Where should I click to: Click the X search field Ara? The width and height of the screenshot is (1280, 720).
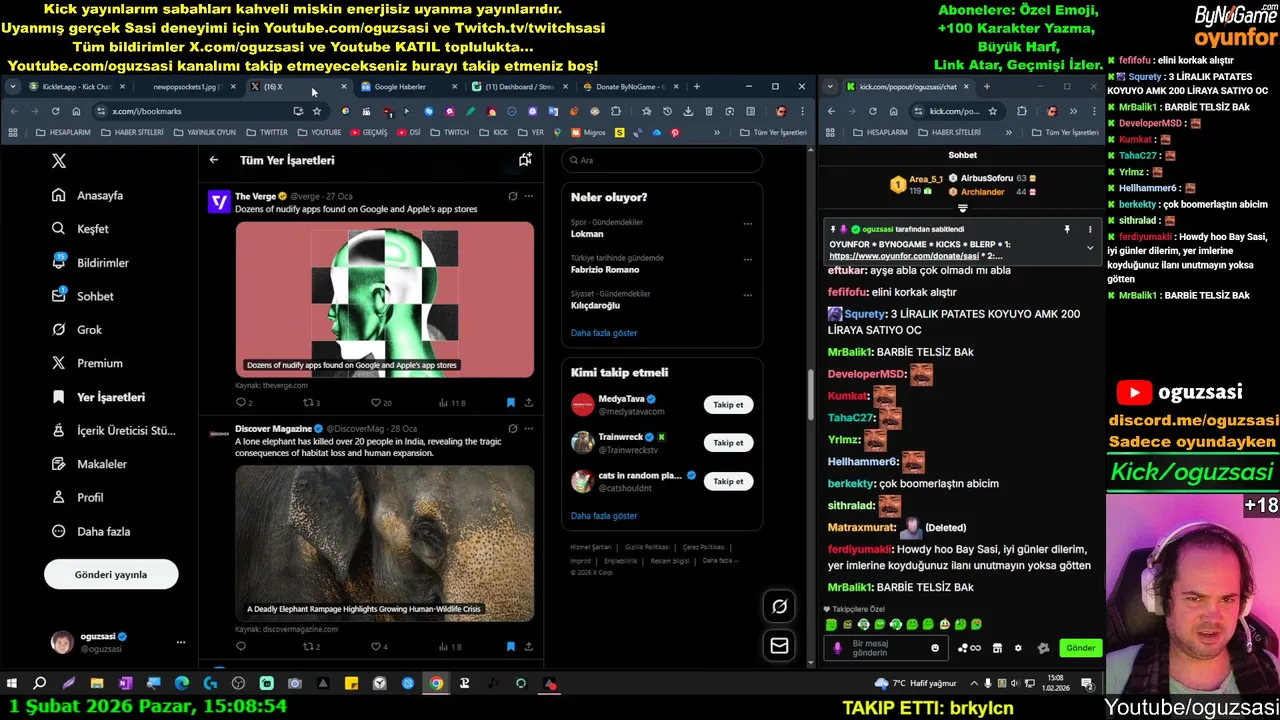pyautogui.click(x=662, y=160)
